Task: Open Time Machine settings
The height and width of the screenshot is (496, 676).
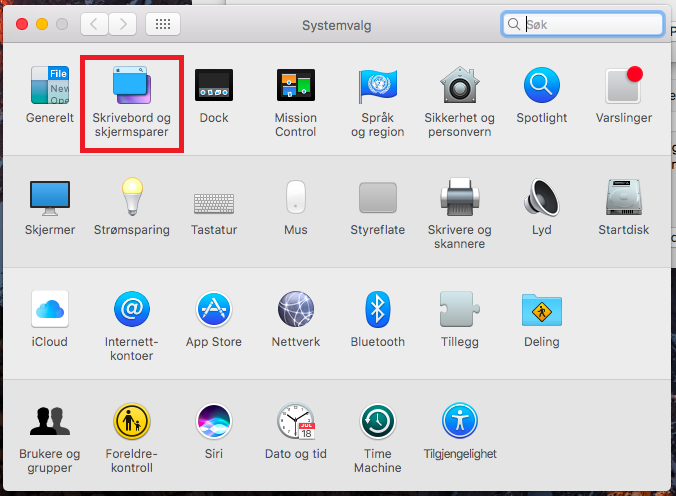Action: pos(378,423)
